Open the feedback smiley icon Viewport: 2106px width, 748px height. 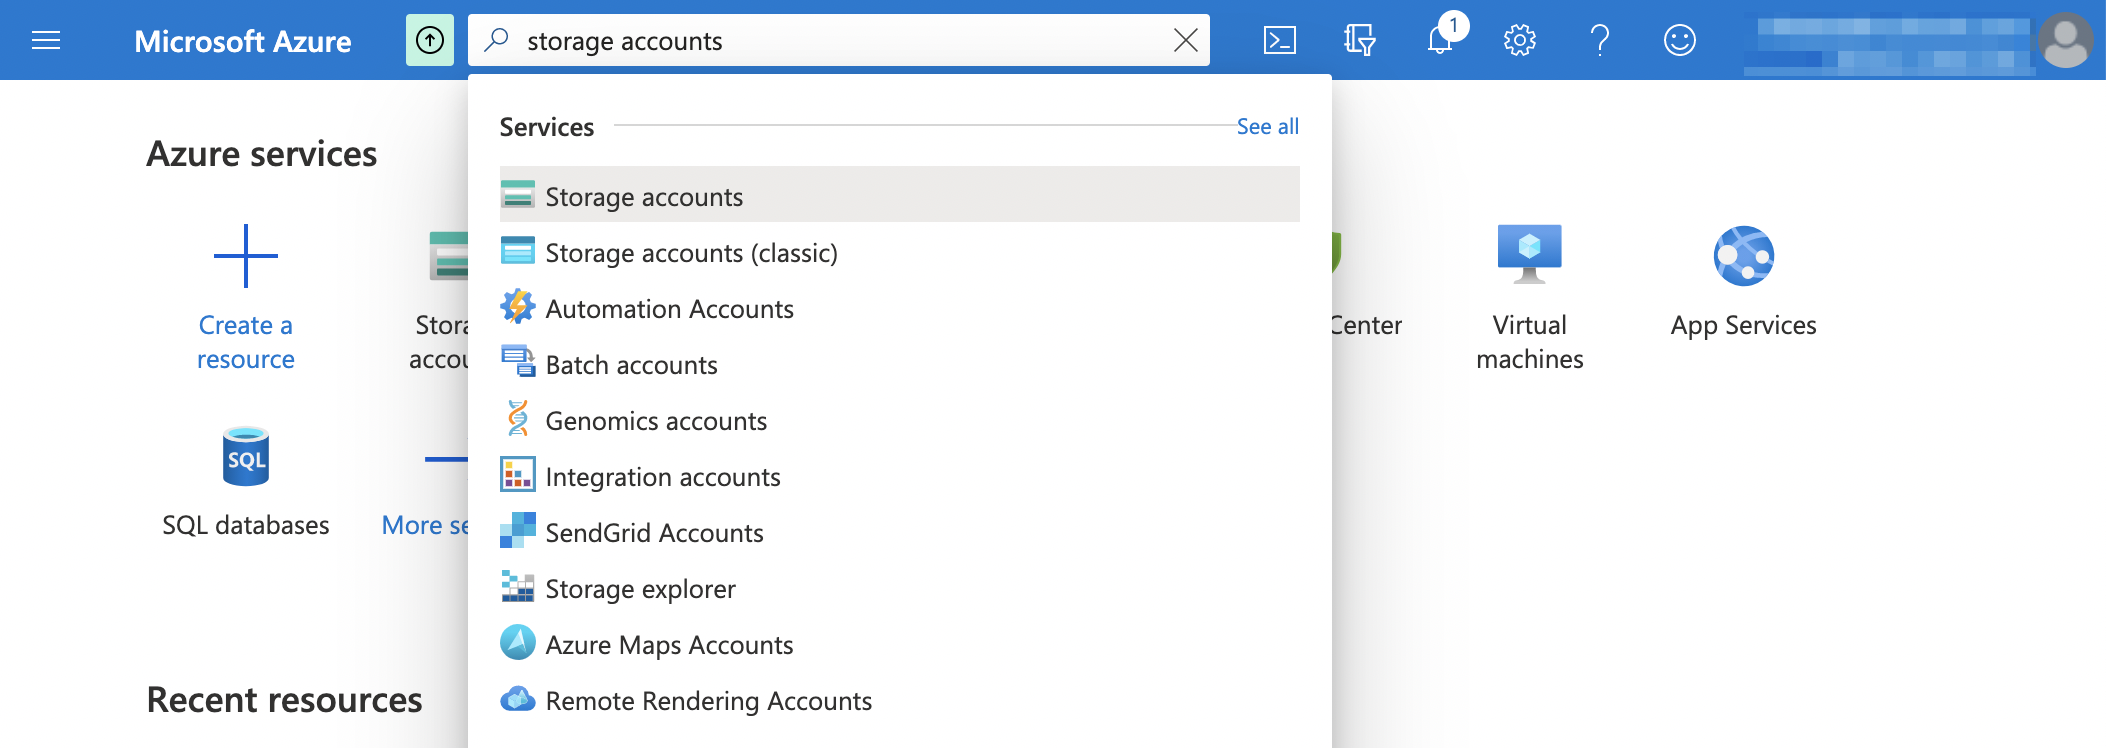pyautogui.click(x=1680, y=40)
